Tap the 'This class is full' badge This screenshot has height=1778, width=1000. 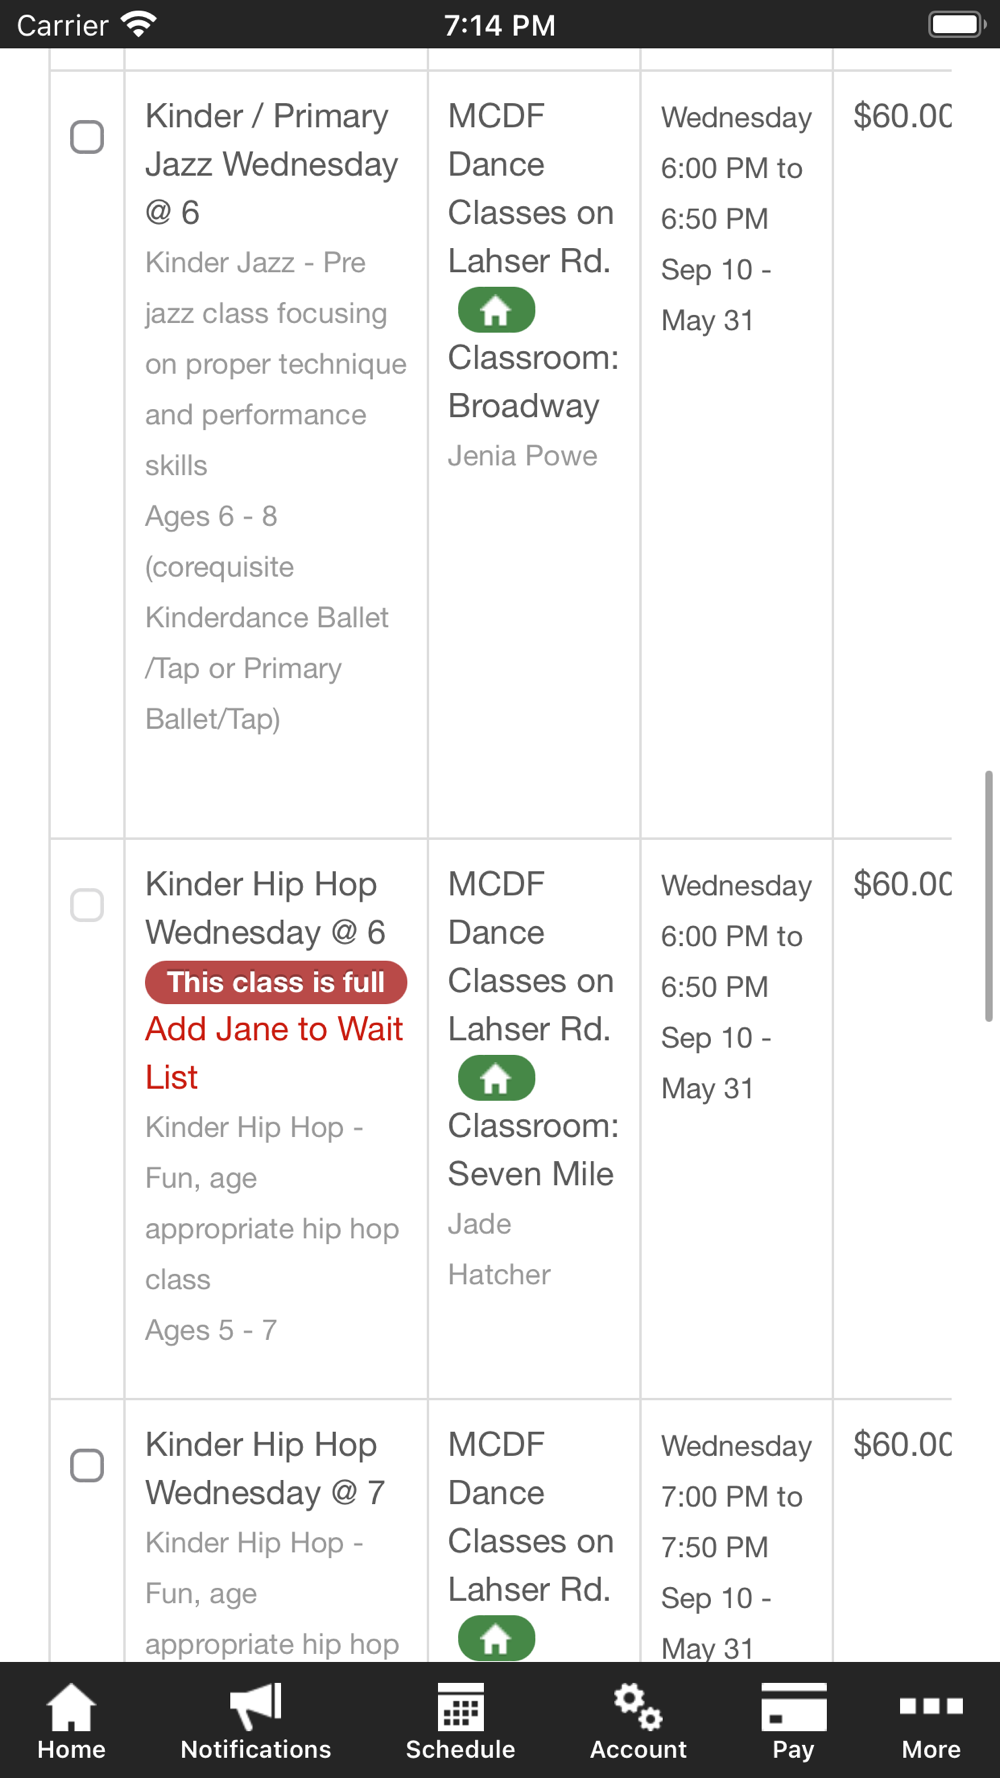[x=276, y=982]
